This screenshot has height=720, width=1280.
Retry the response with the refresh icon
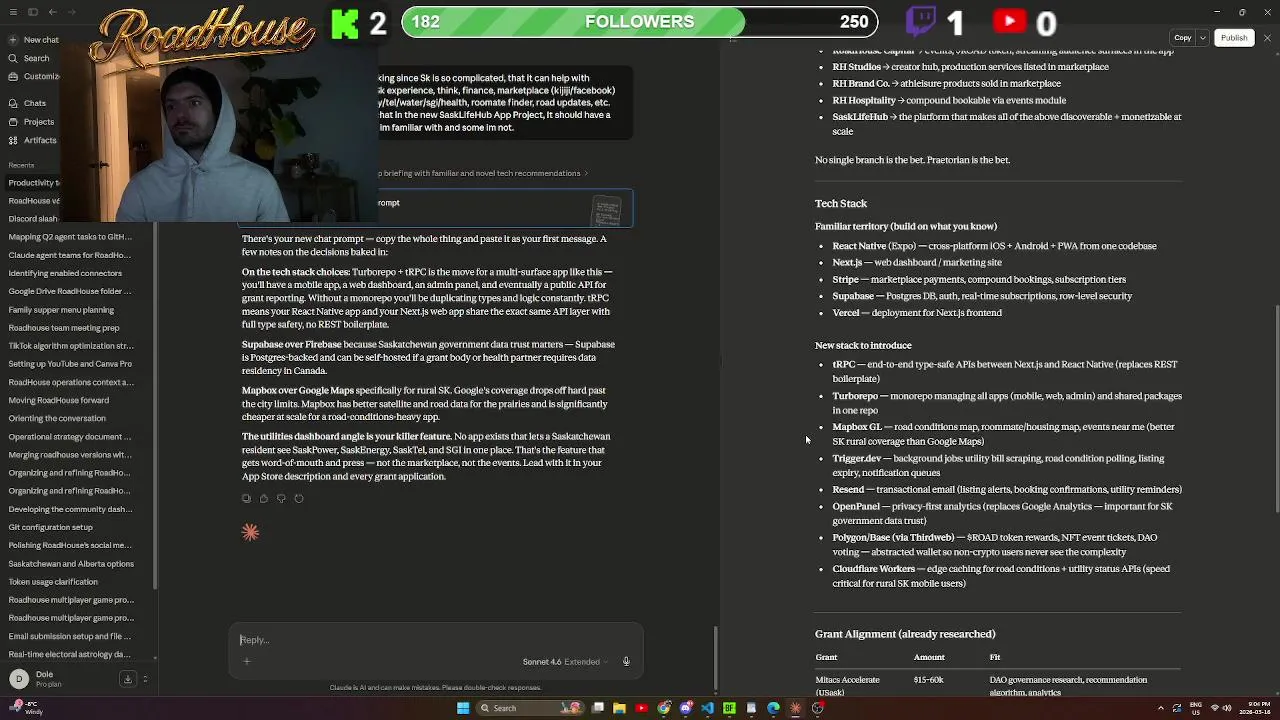point(298,498)
